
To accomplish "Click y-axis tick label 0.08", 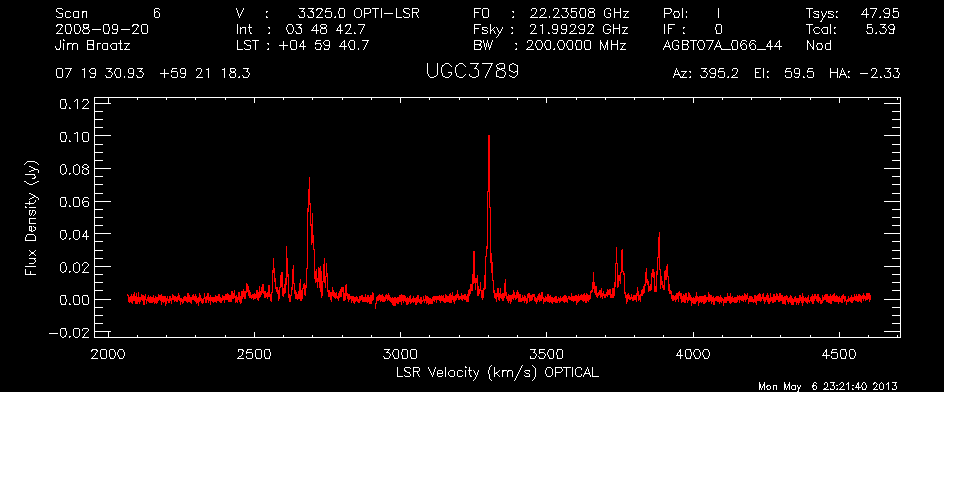I will pyautogui.click(x=74, y=169).
